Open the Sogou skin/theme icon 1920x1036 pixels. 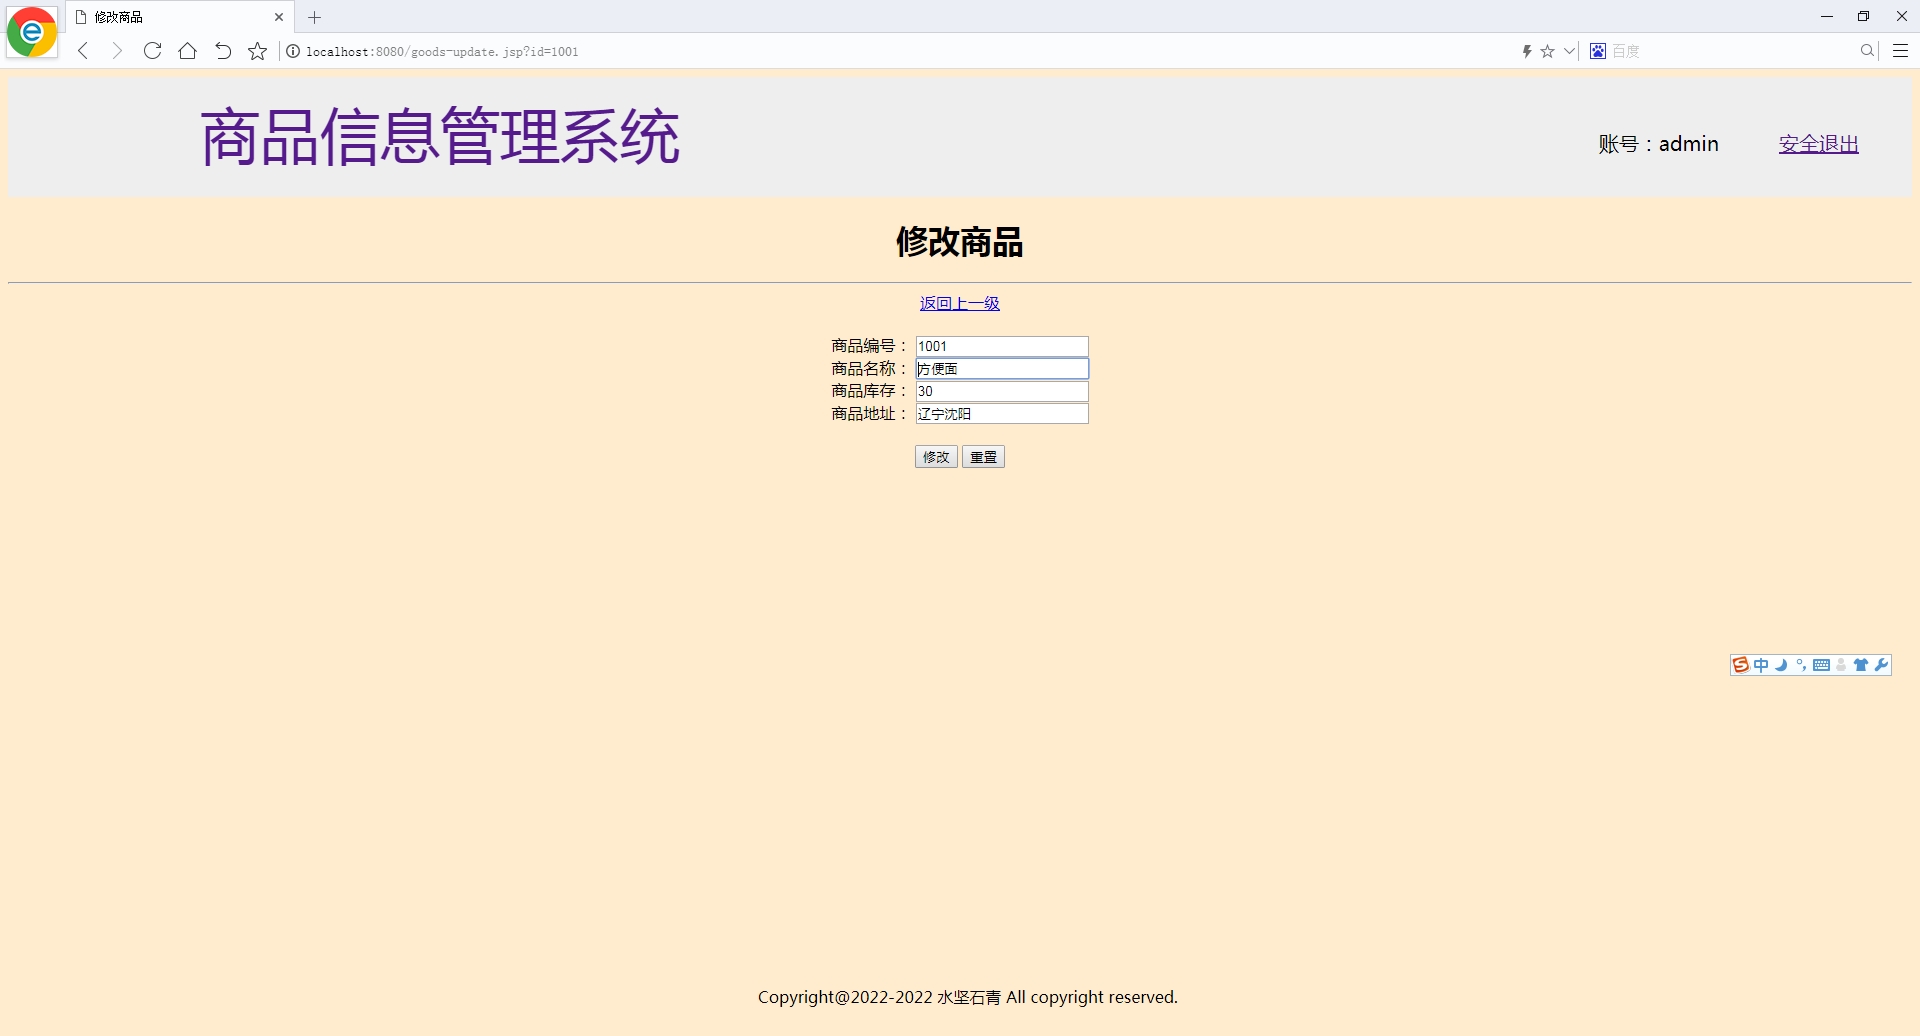pyautogui.click(x=1861, y=664)
